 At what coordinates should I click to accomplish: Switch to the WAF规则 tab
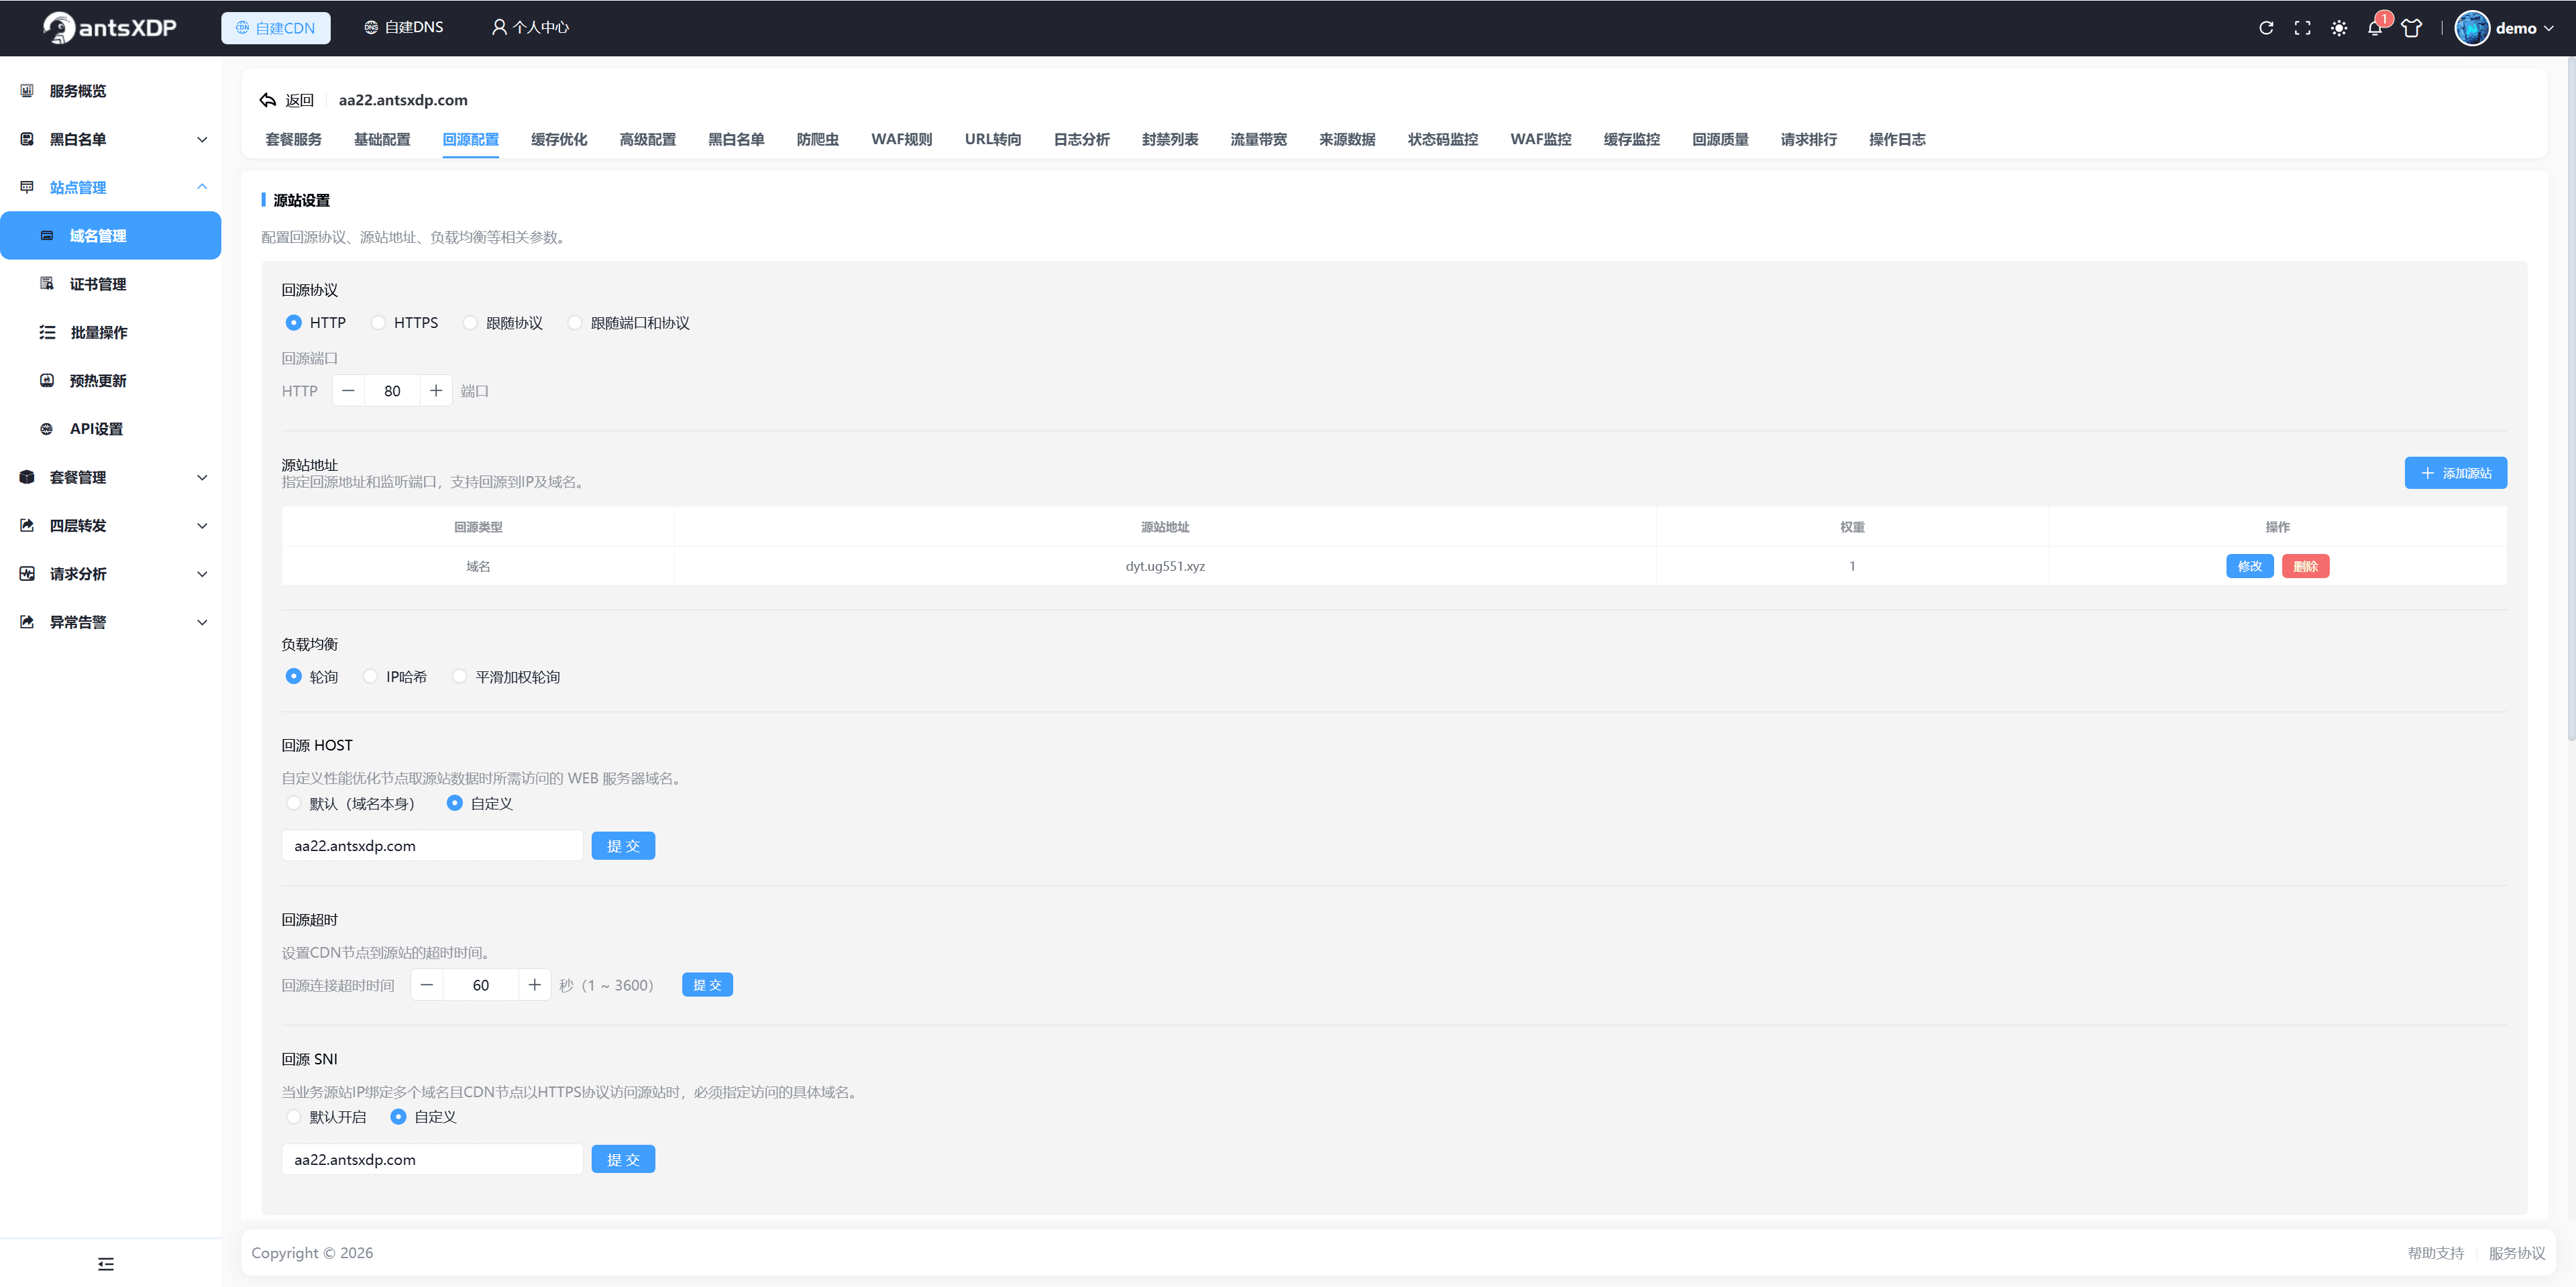901,140
